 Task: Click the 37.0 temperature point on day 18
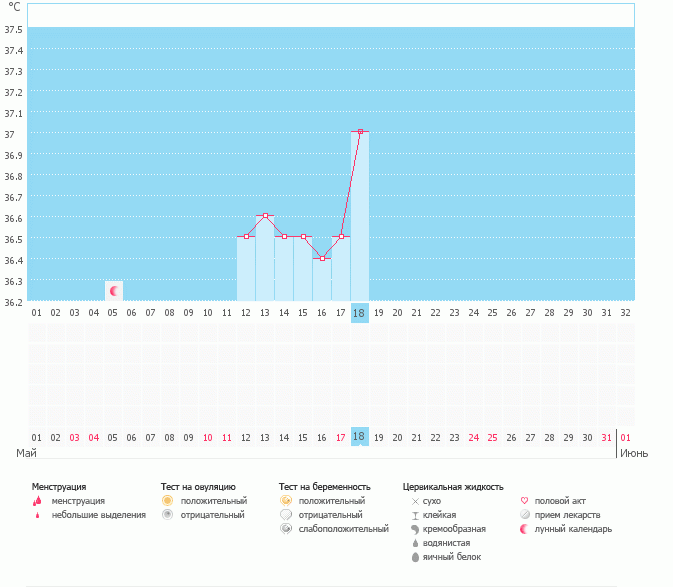pos(360,131)
